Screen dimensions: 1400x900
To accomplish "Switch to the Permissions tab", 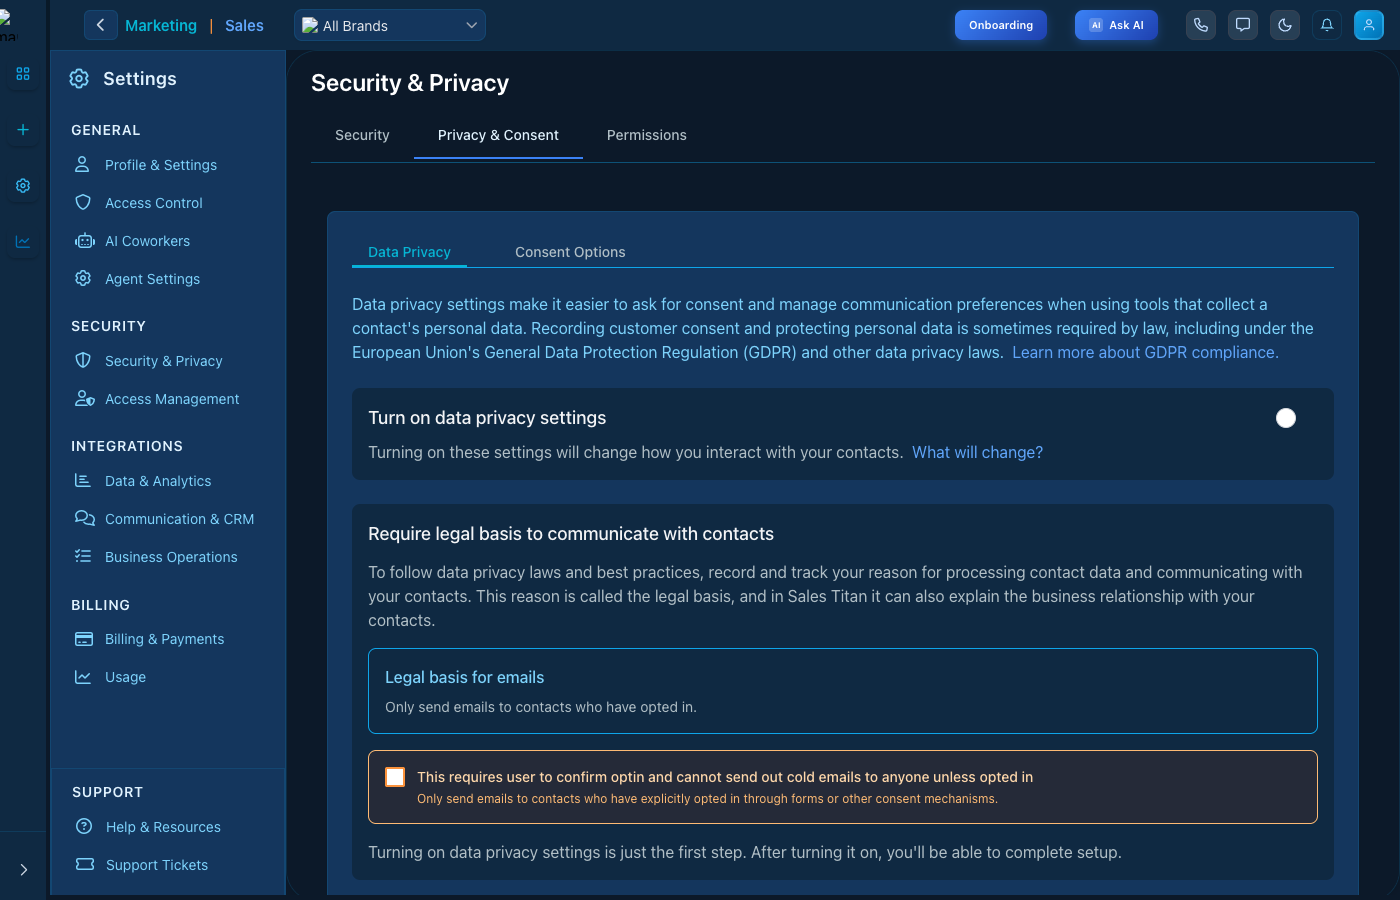I will tap(647, 135).
